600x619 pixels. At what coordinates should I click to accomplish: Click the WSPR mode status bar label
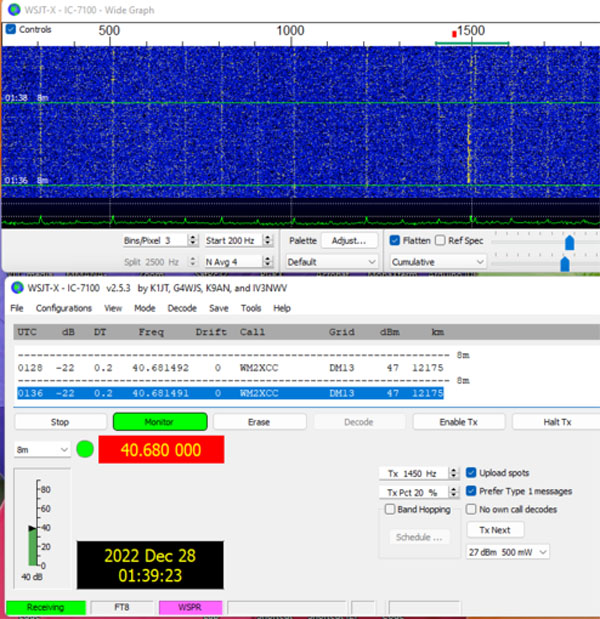click(x=190, y=607)
